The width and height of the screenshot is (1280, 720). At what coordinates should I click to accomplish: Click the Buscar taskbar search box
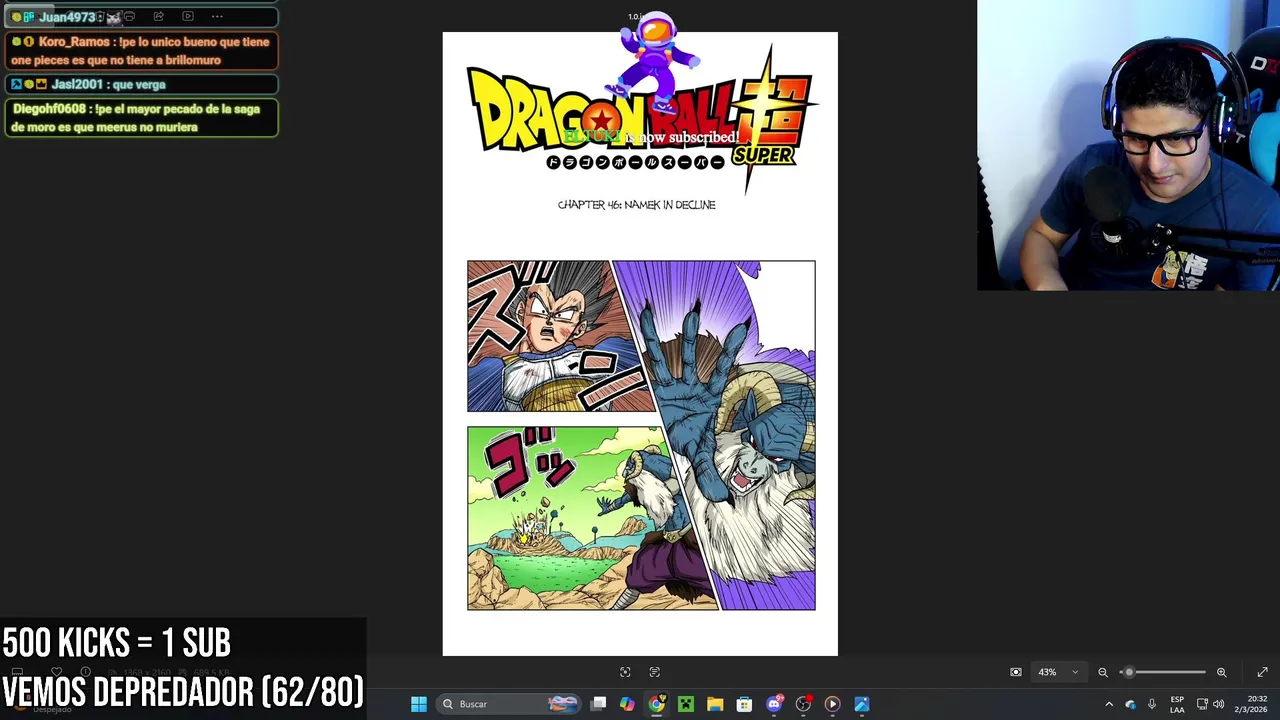click(x=509, y=704)
